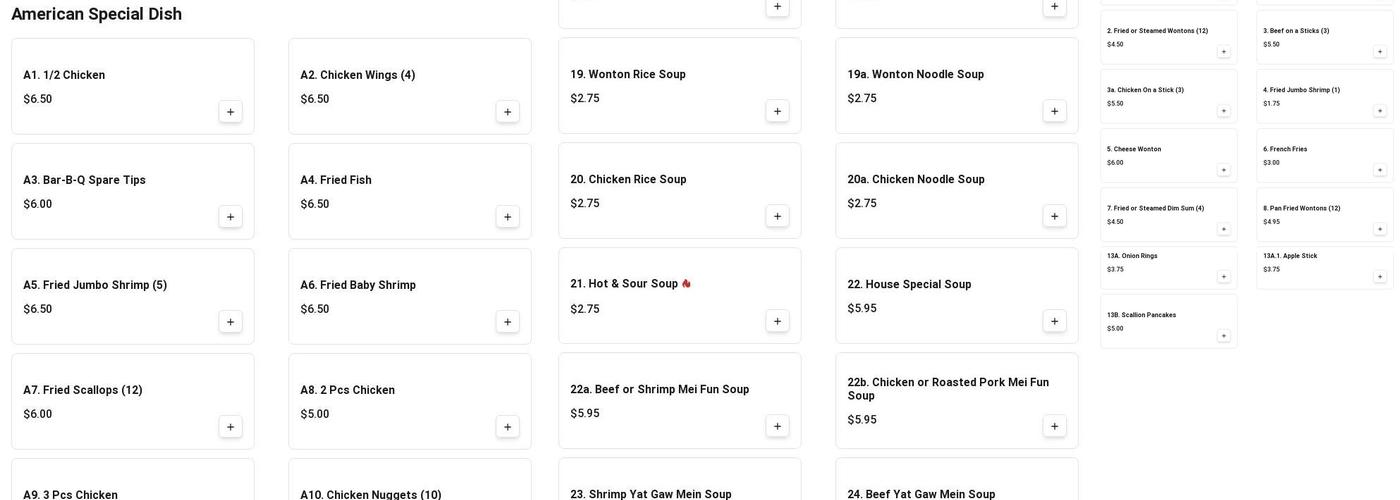The height and width of the screenshot is (500, 1400).
Task: Add A1. 1/2 Chicken to cart
Action: click(x=230, y=112)
